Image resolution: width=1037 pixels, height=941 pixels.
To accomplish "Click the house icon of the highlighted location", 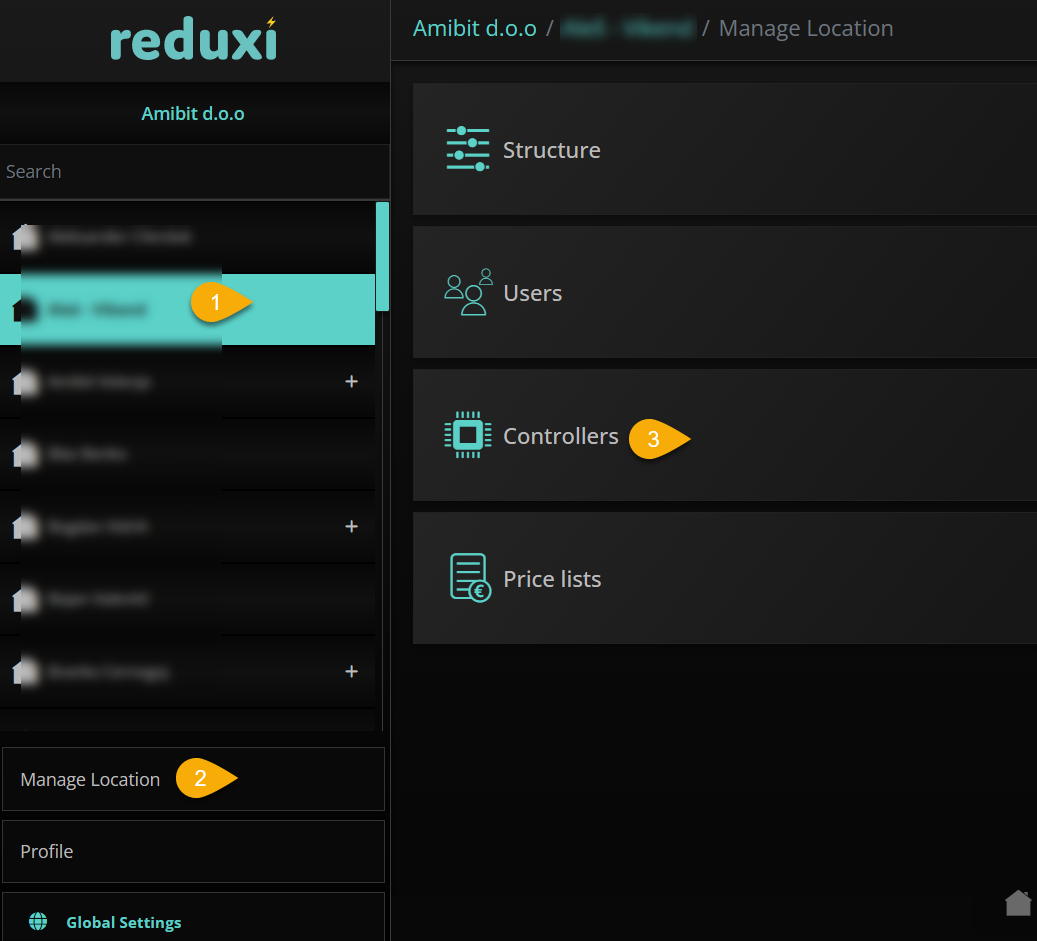I will coord(24,309).
